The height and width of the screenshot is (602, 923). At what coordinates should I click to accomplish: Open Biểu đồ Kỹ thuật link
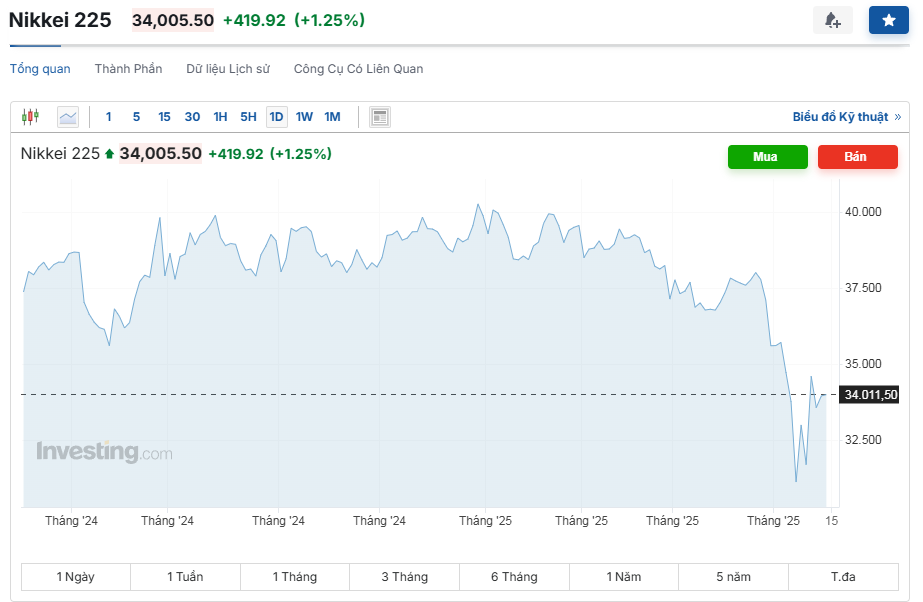point(846,117)
